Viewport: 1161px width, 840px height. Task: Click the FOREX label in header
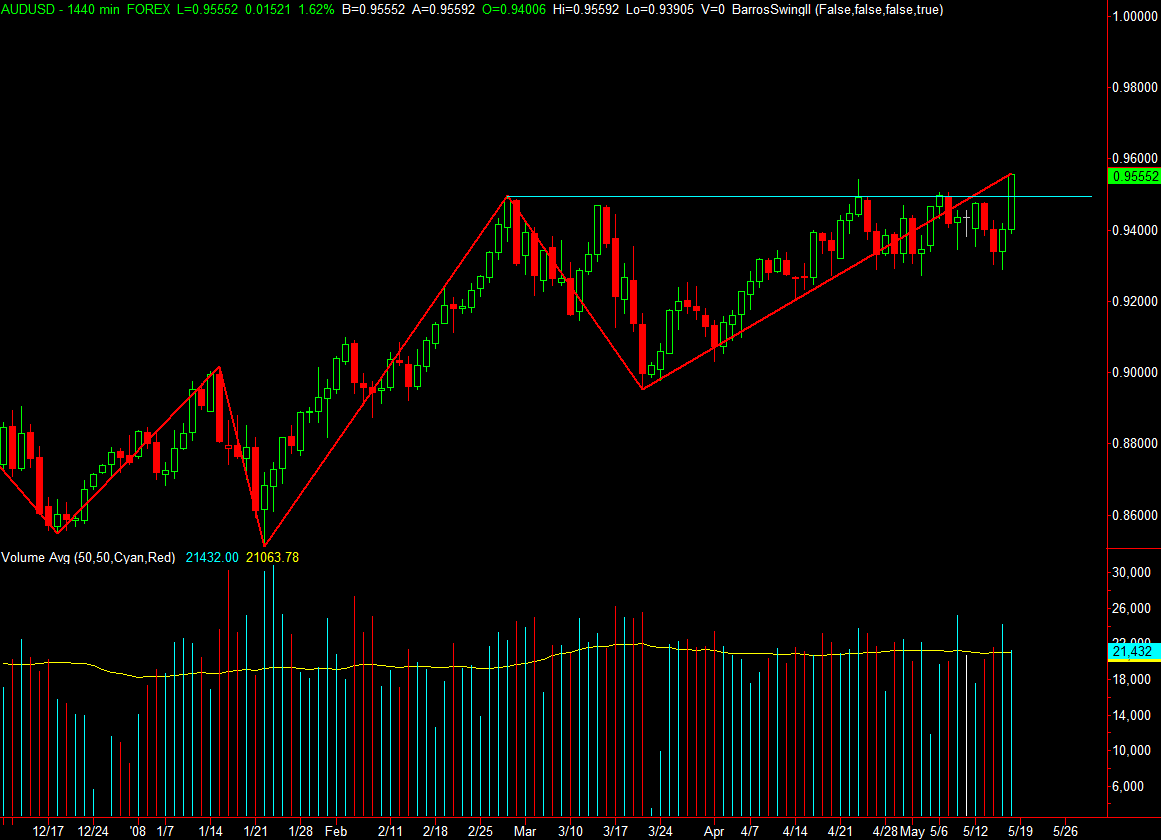click(x=148, y=10)
